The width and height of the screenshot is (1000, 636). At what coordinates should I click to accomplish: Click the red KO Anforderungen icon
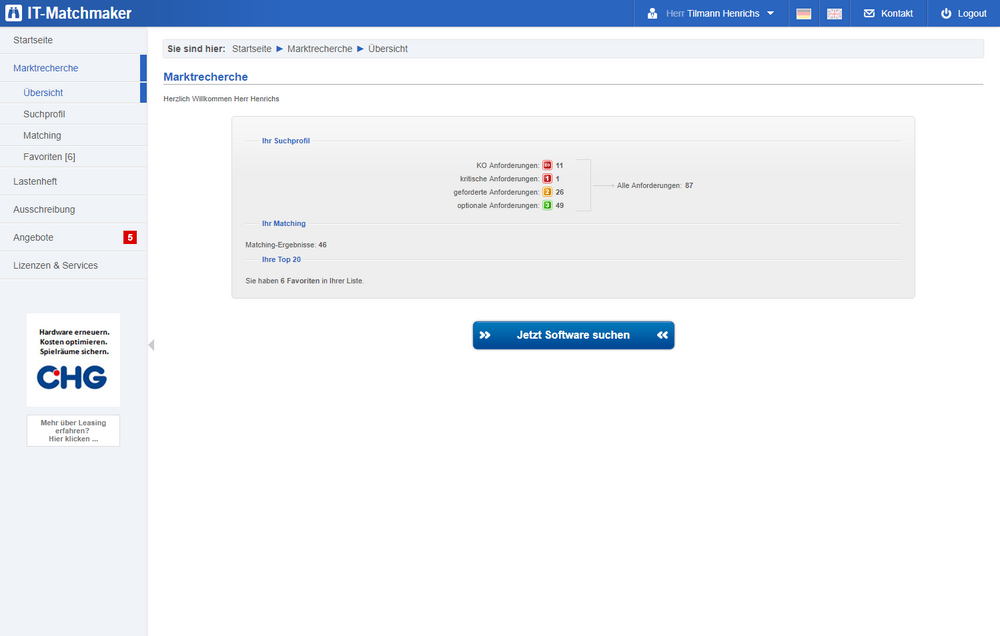tap(547, 165)
